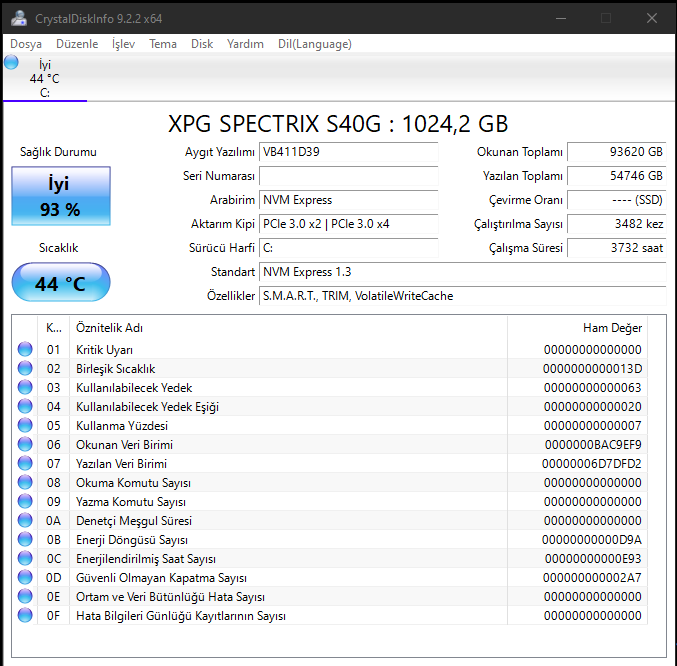Click the Arabirim field NVM Express

point(348,200)
